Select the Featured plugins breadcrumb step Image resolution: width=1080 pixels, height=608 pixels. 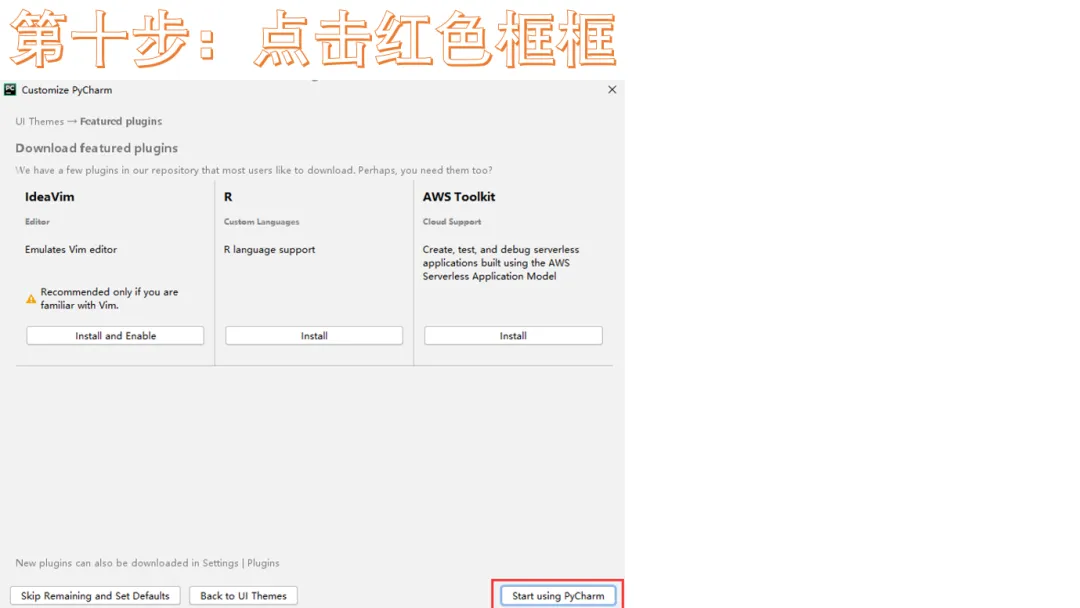[121, 121]
